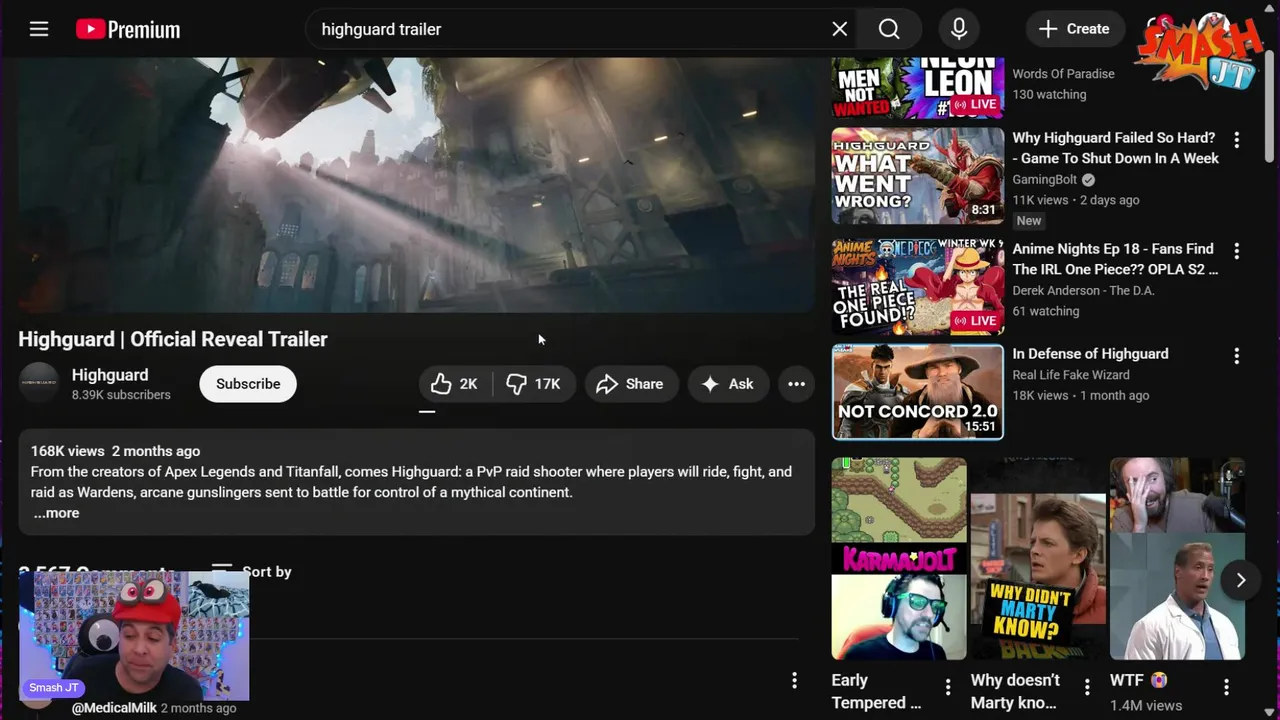This screenshot has width=1280, height=720.
Task: Click the search magnifier button
Action: pyautogui.click(x=889, y=29)
